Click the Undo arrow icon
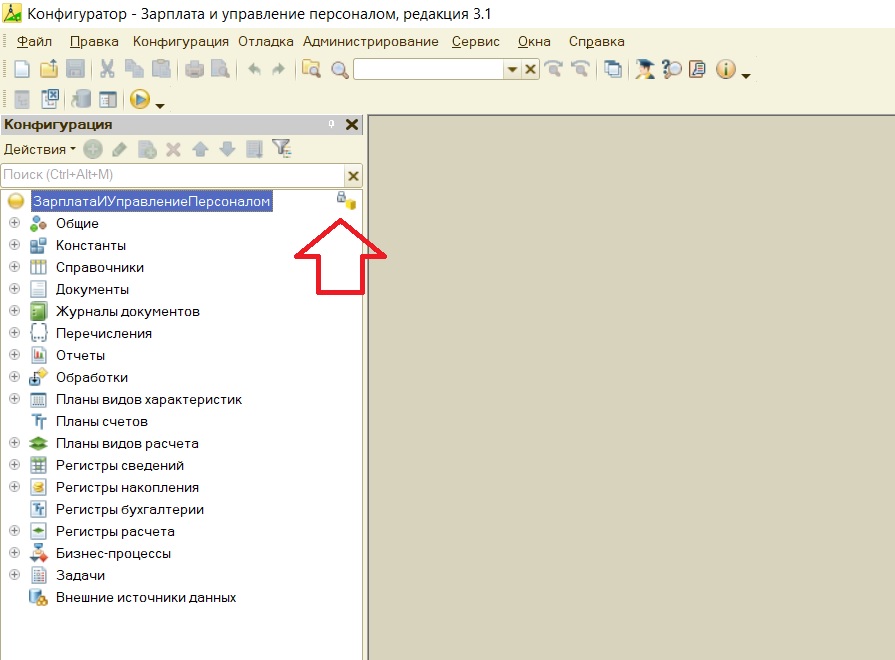Viewport: 895px width, 660px height. (x=254, y=70)
